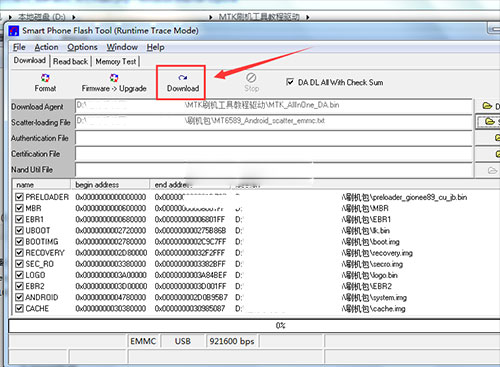Uncheck the ANDROID partition checkbox
The image size is (500, 367).
19,297
